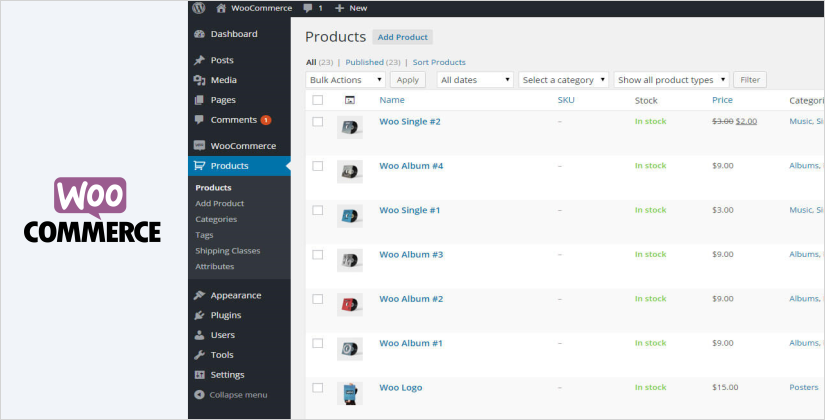Open the Categories submenu item under Products
825x420 pixels.
click(x=216, y=219)
